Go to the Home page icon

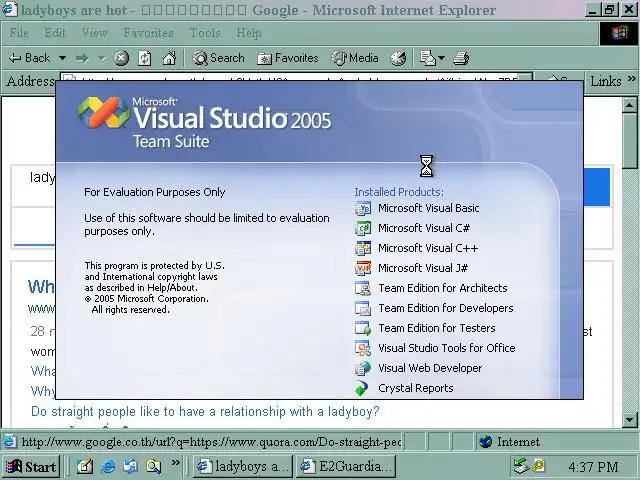coord(169,58)
